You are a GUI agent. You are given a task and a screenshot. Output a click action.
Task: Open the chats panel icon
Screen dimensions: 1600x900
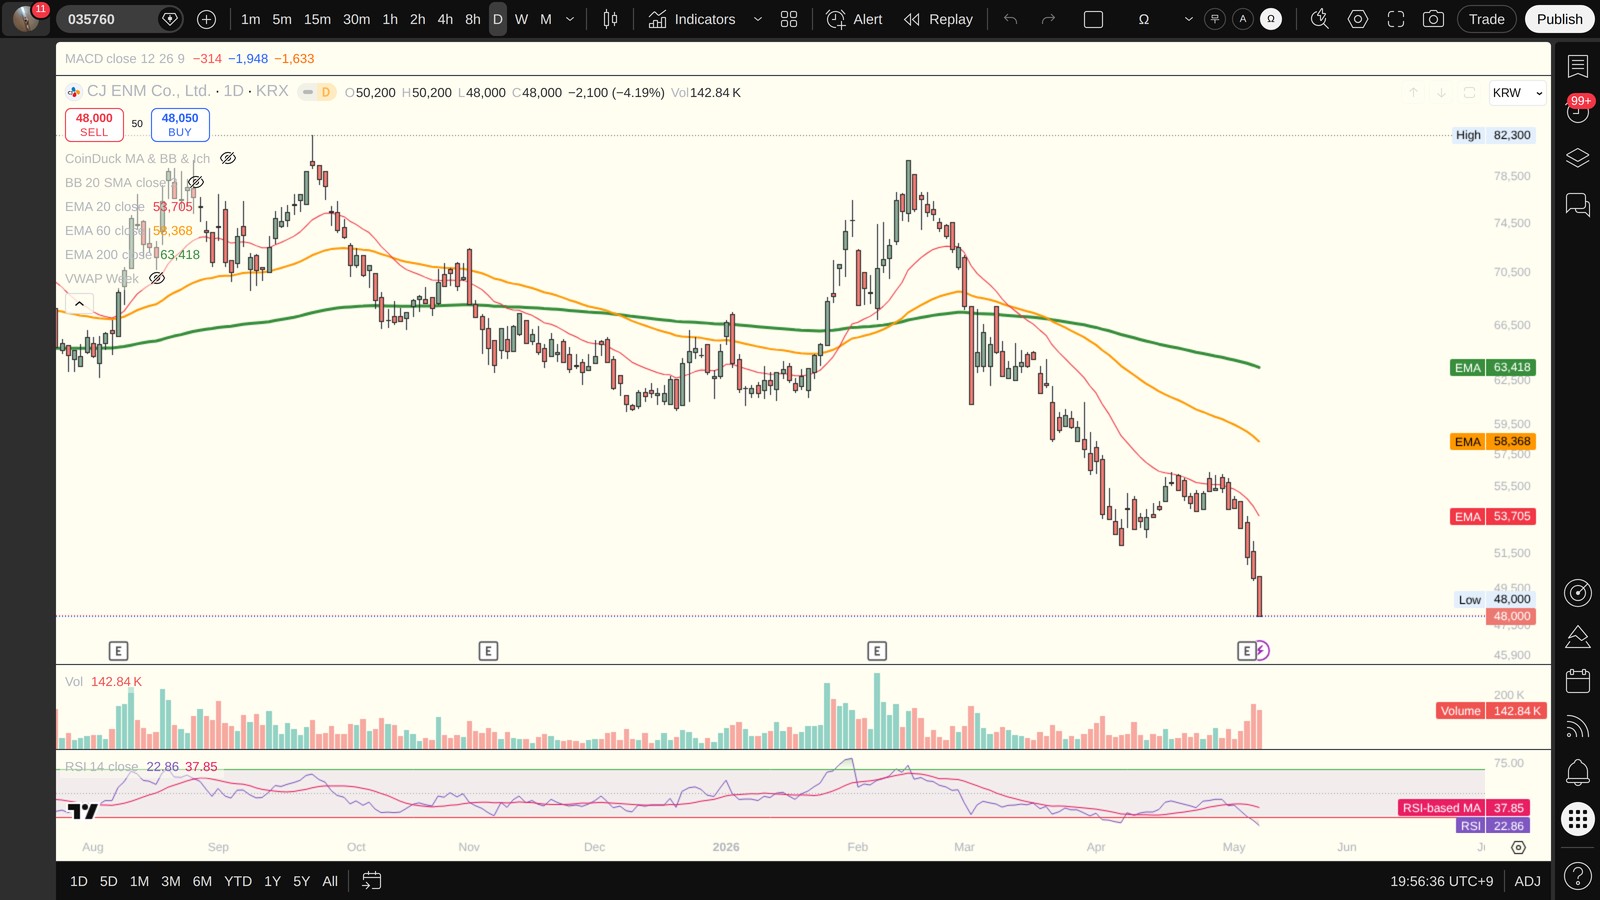(1578, 205)
